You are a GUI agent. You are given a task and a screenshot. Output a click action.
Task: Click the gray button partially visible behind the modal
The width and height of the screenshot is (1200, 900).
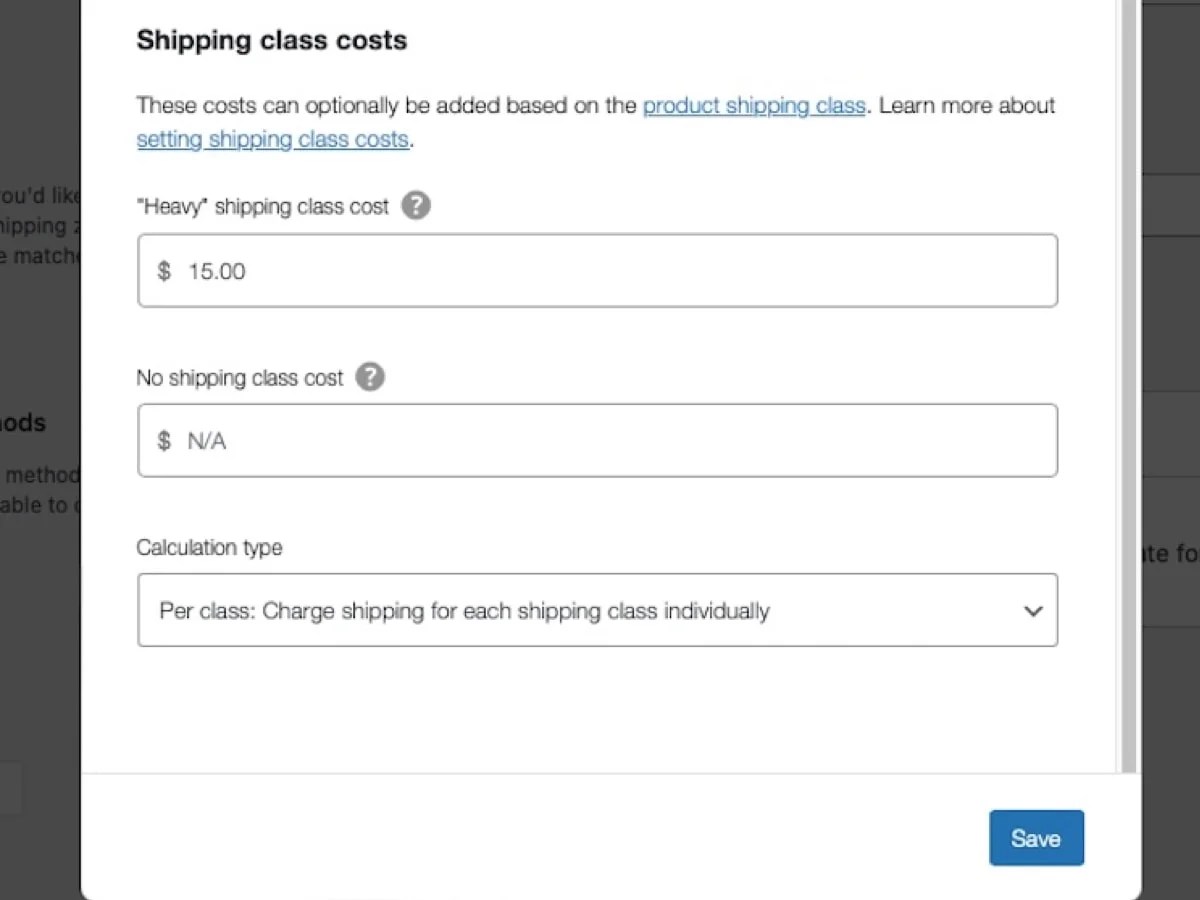(10, 789)
